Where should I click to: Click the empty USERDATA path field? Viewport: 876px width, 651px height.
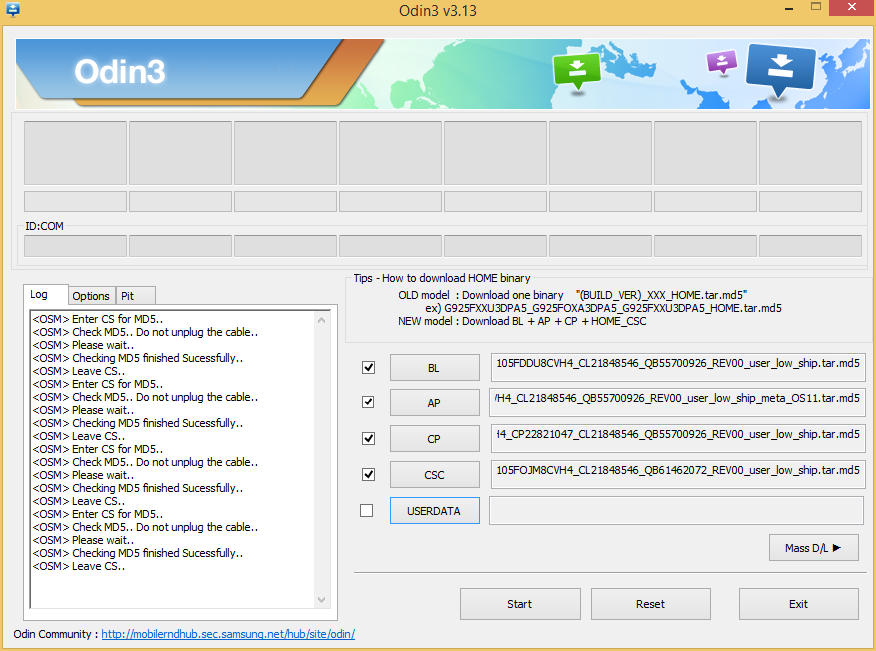click(678, 510)
